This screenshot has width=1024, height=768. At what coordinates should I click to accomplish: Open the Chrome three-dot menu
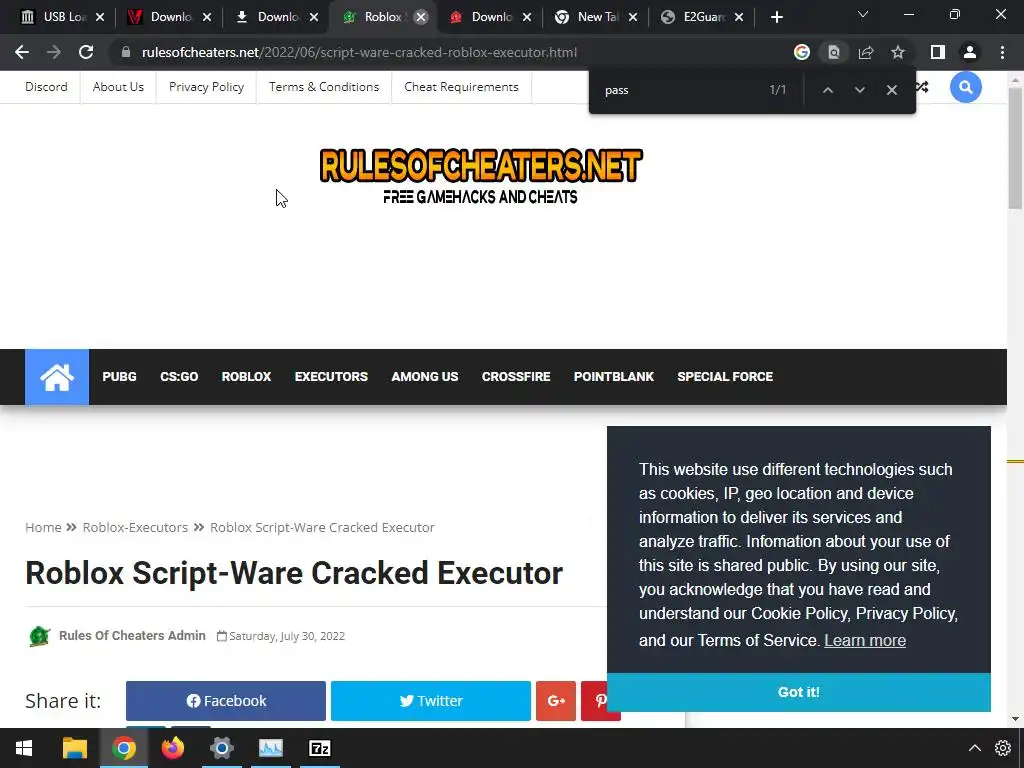pyautogui.click(x=1002, y=52)
